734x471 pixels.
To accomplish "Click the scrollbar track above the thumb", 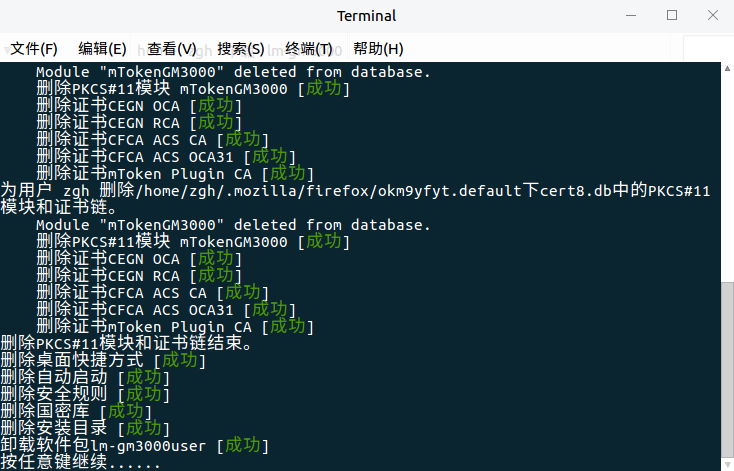I will pos(727,178).
